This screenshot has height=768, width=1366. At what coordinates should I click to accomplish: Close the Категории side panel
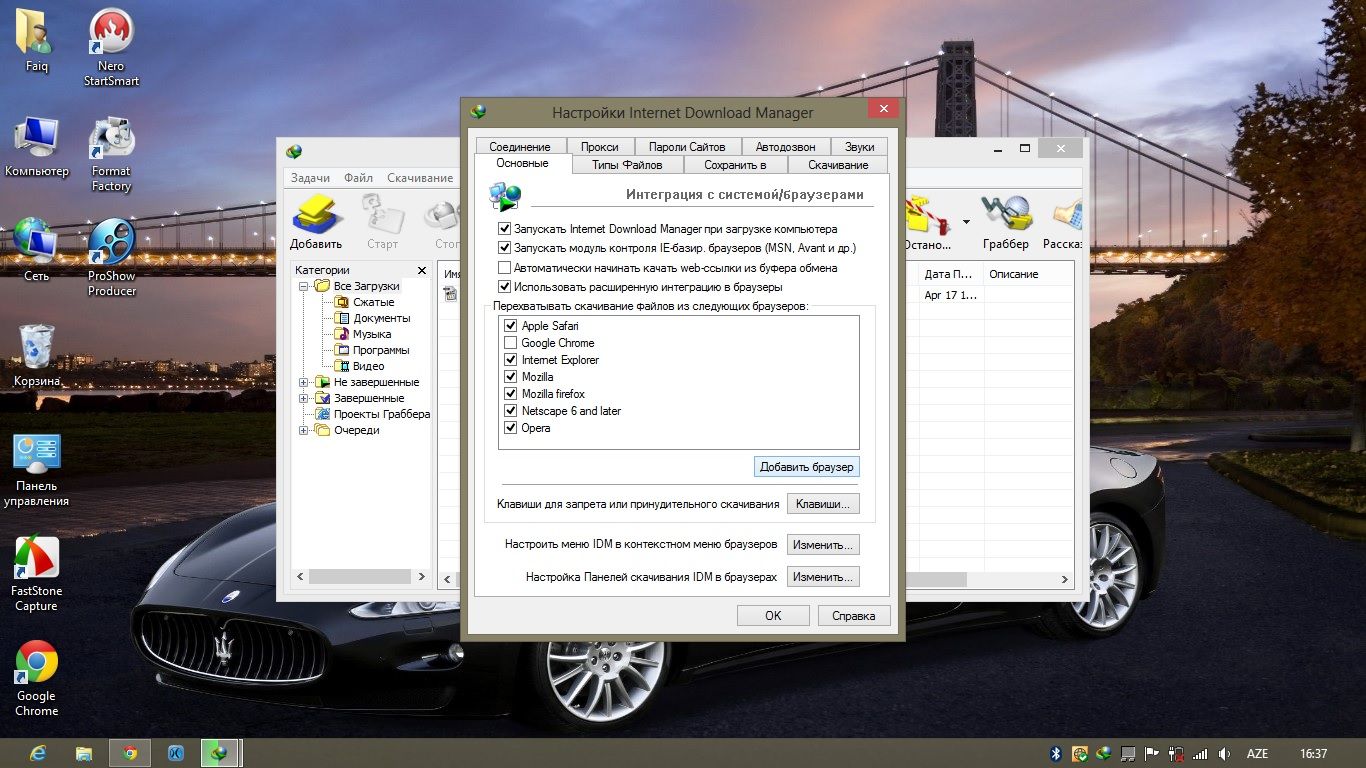(422, 270)
